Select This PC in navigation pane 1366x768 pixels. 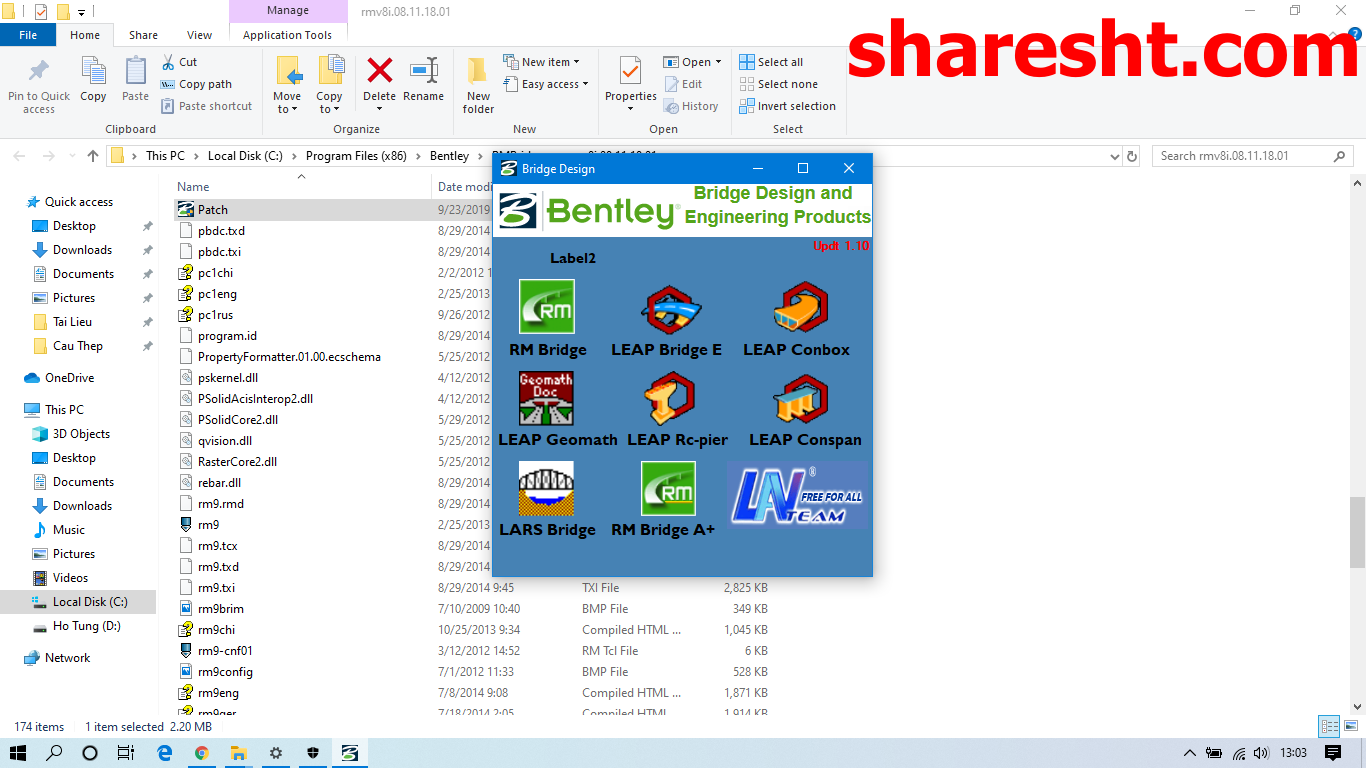(x=64, y=410)
